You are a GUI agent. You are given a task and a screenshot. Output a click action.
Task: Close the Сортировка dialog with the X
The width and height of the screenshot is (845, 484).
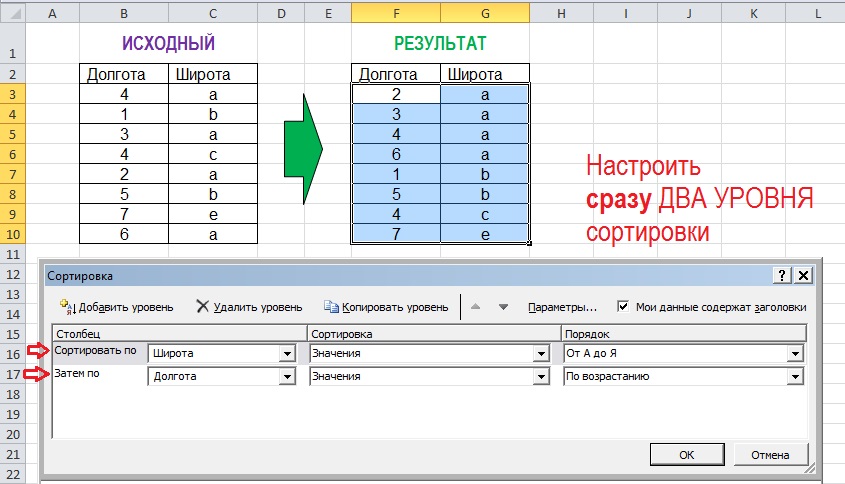coord(802,275)
